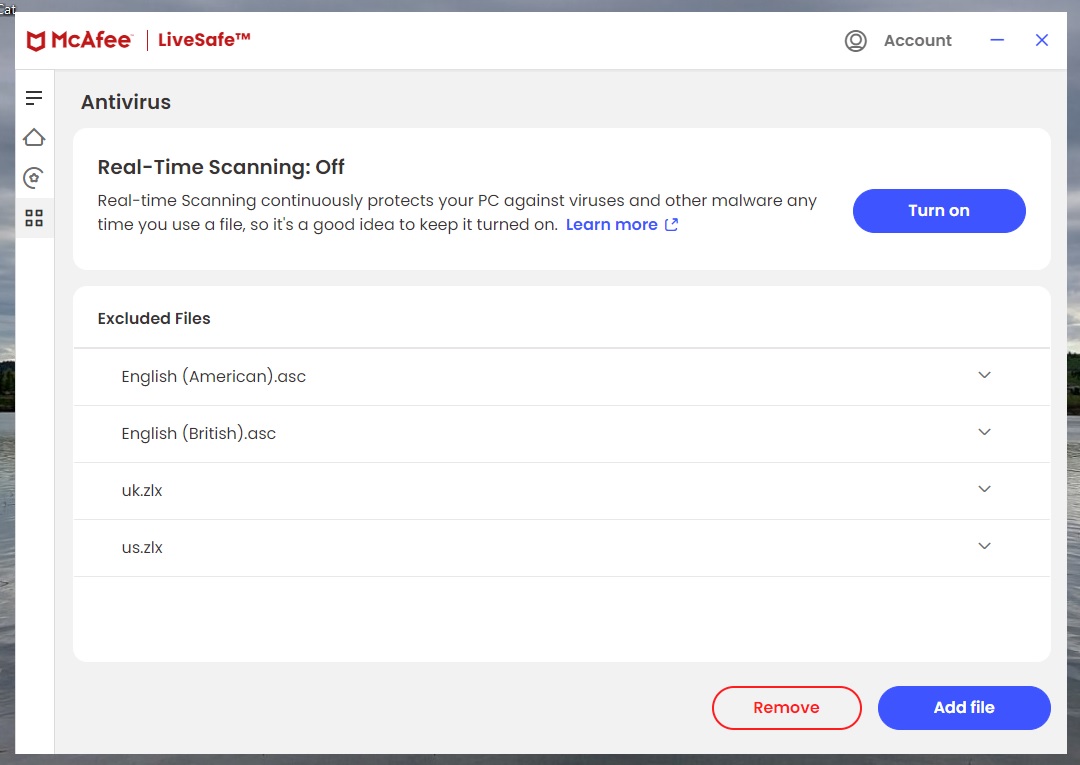Screen dimensions: 1080x765
Task: Expand the uk.zlx row chevron
Action: coord(984,490)
